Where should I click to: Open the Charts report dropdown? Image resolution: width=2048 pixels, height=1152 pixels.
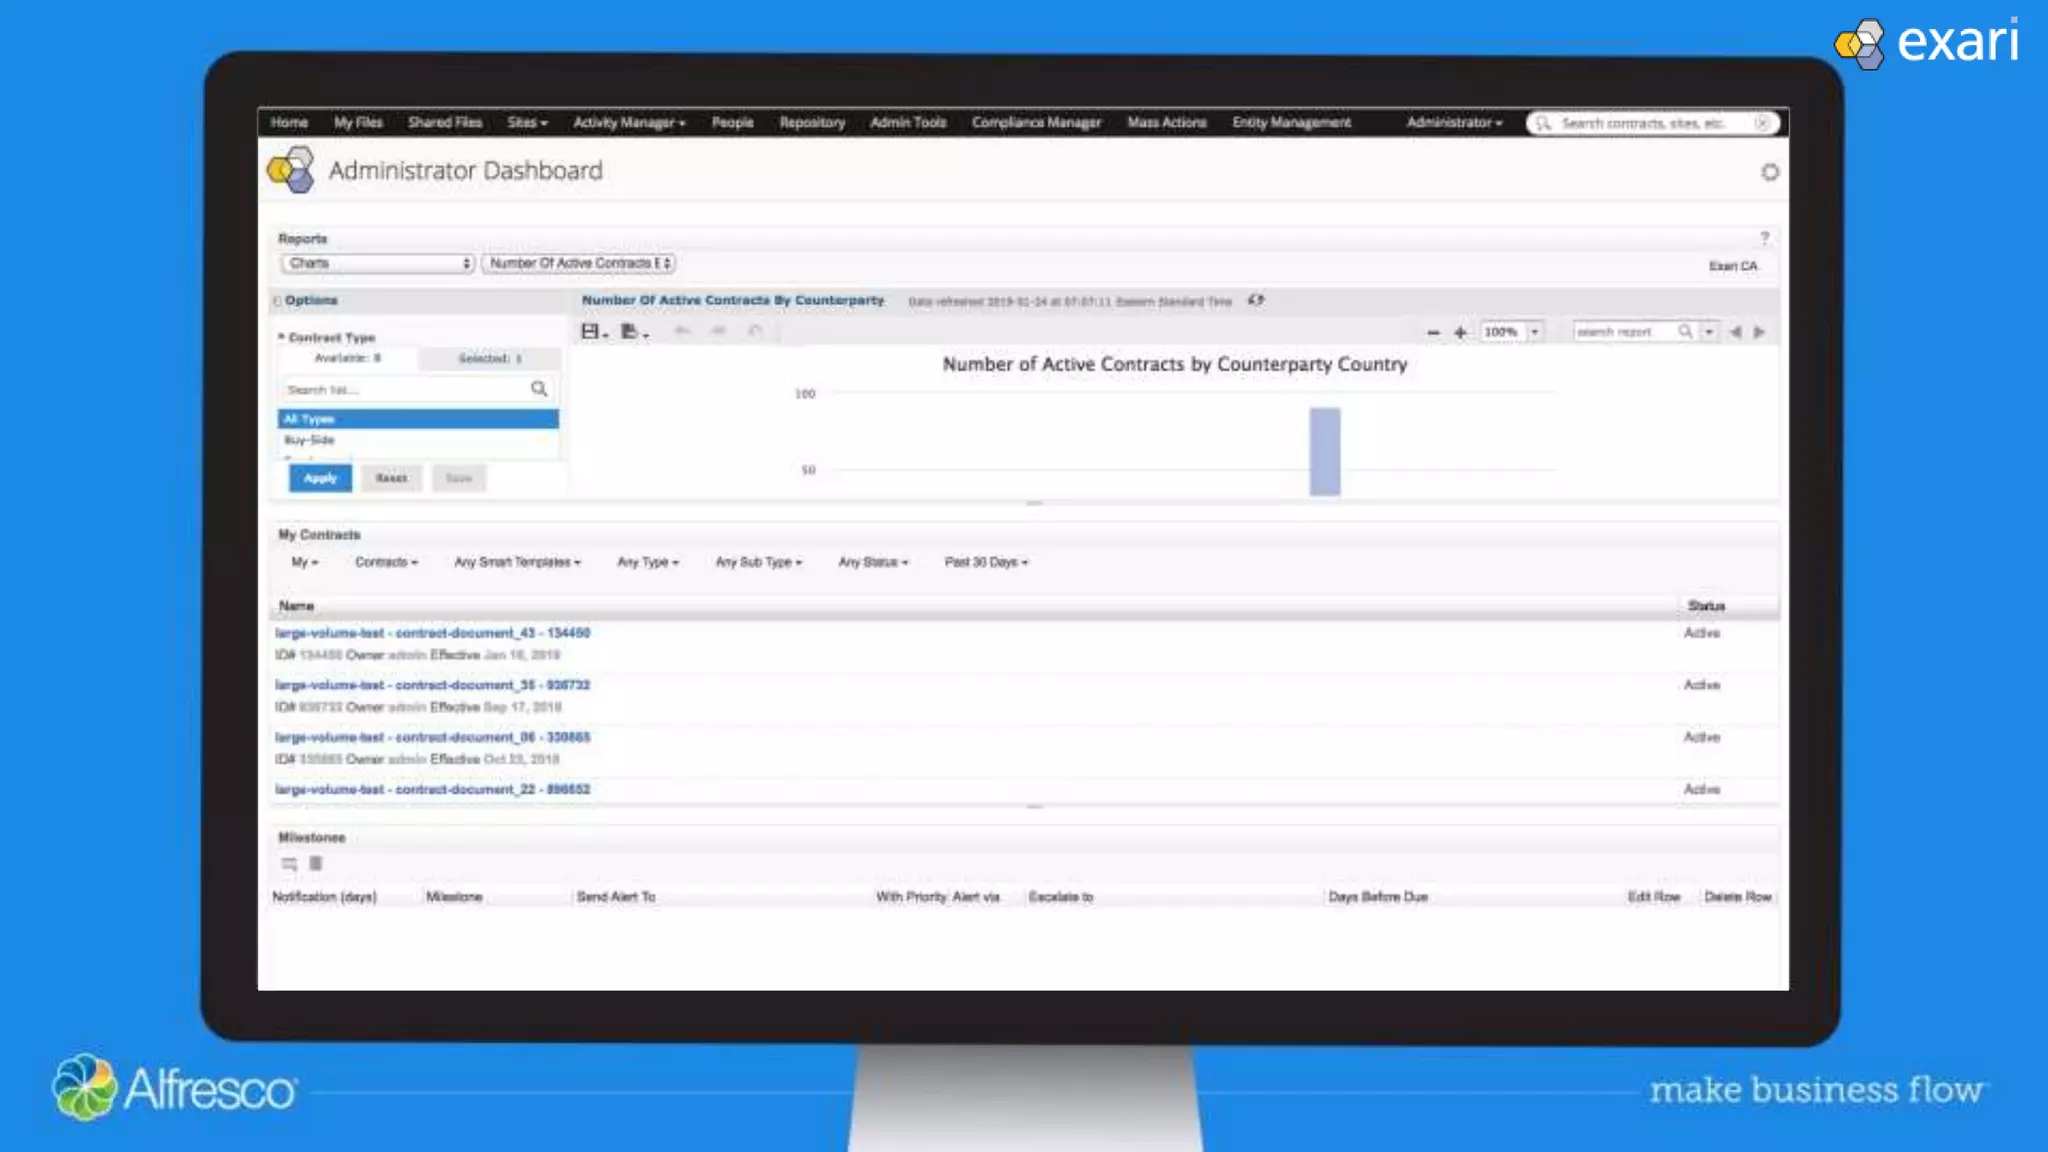point(378,263)
